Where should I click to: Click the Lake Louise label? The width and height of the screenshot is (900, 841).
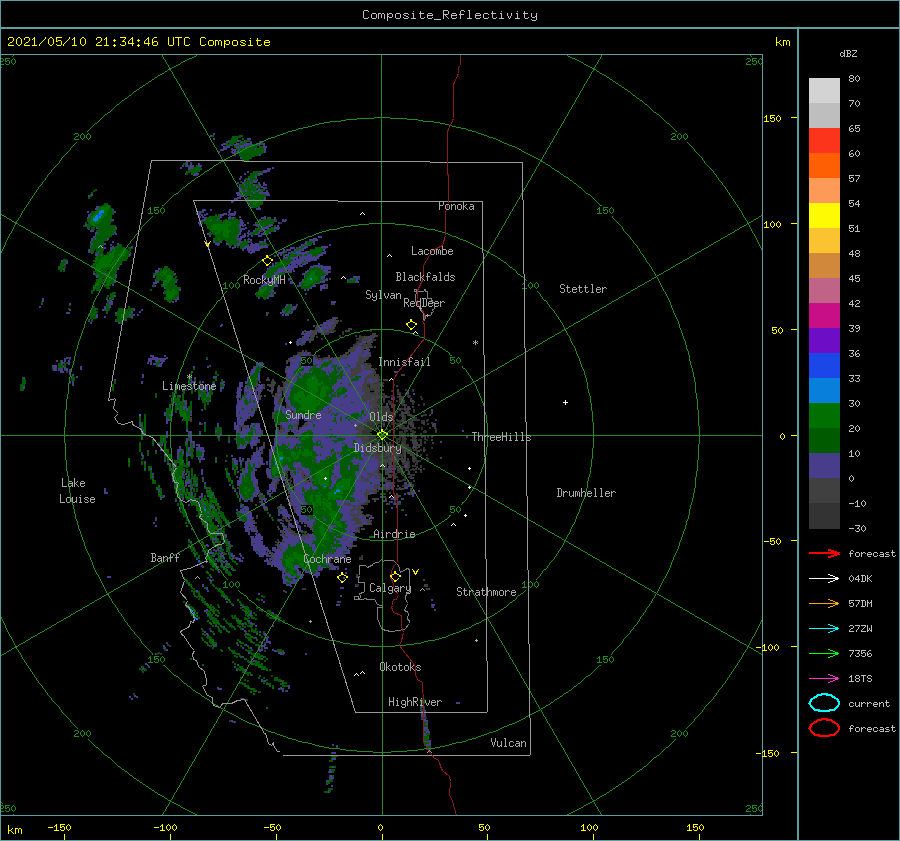coord(77,491)
